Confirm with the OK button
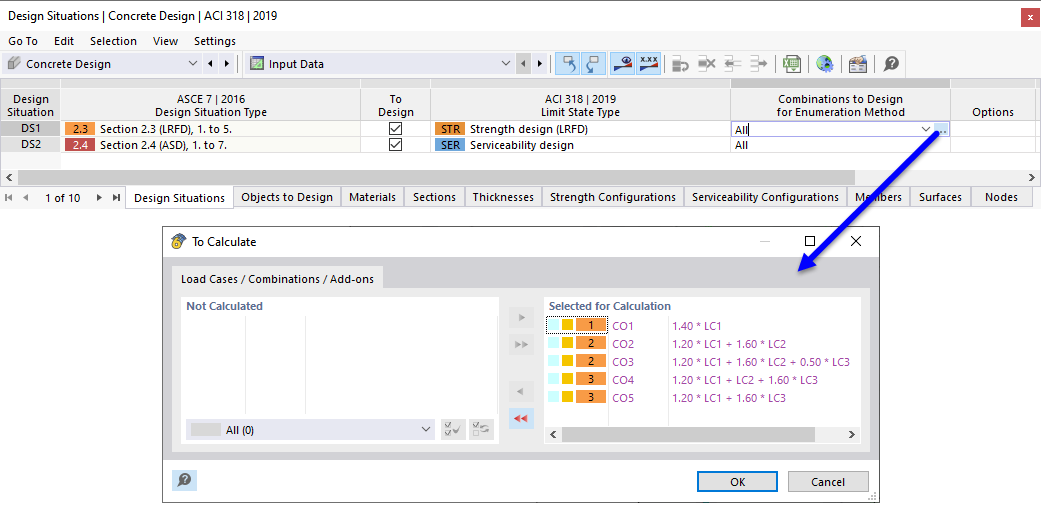The image size is (1041, 512). pyautogui.click(x=738, y=482)
